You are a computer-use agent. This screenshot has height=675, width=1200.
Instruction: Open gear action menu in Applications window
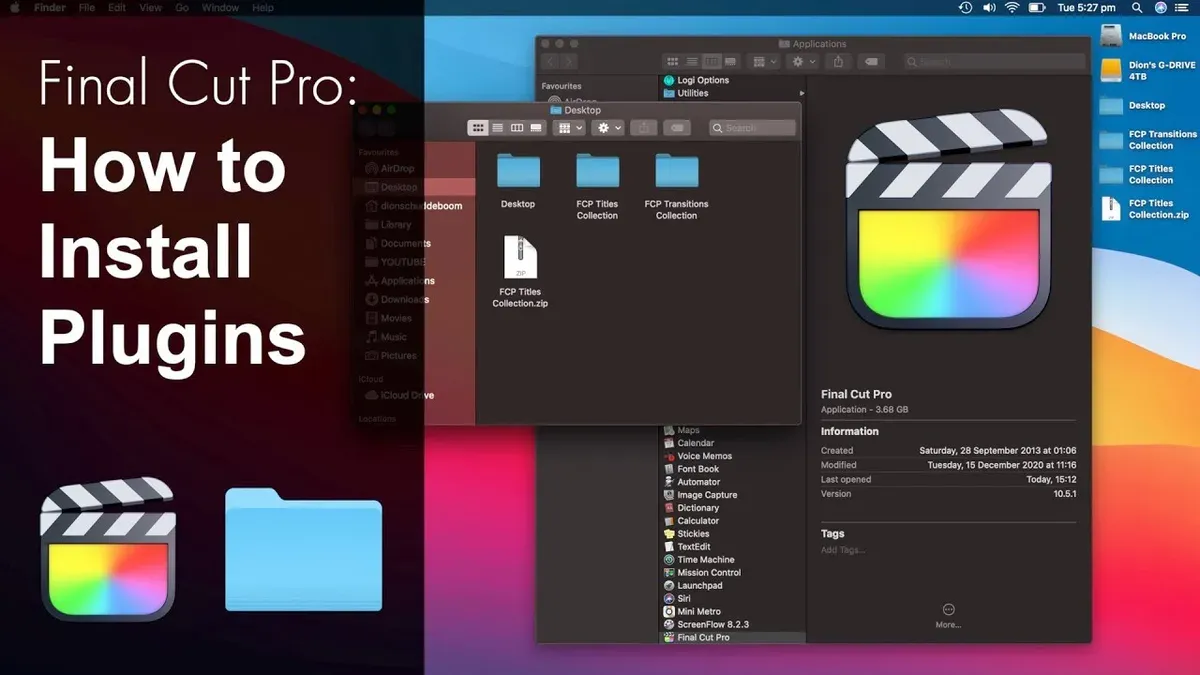point(802,62)
